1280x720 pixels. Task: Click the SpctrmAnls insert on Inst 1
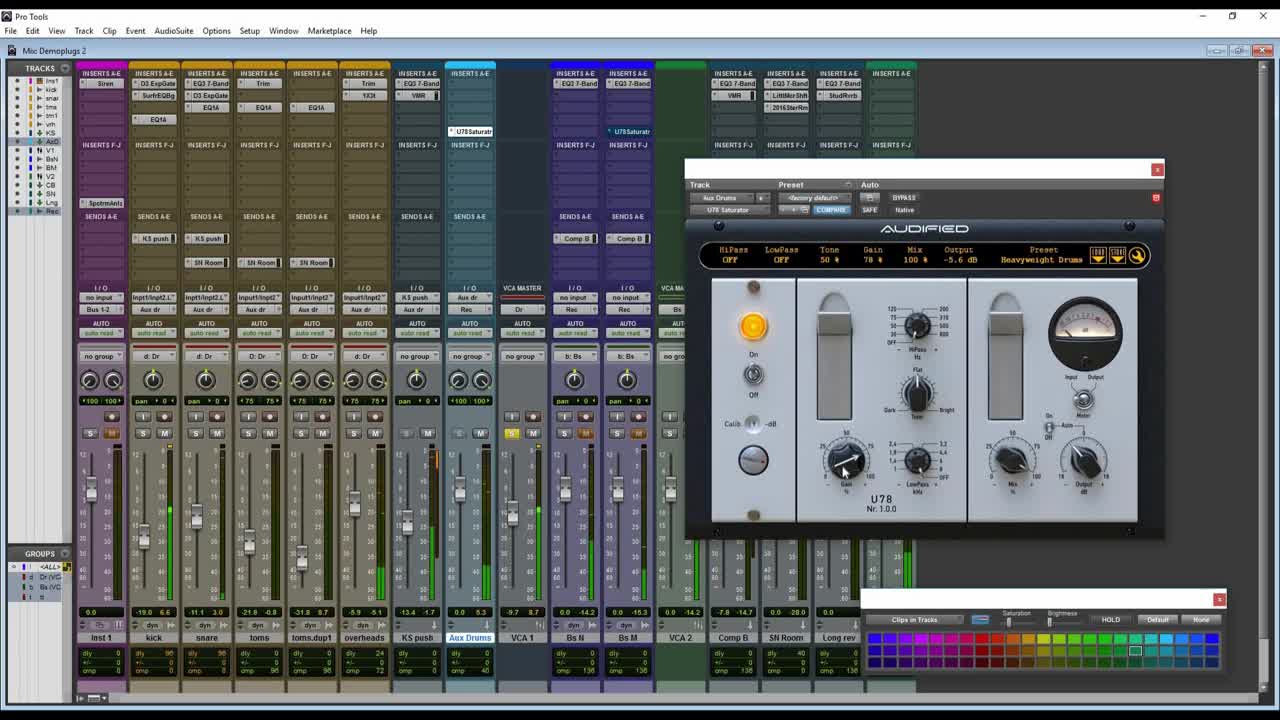coord(101,203)
